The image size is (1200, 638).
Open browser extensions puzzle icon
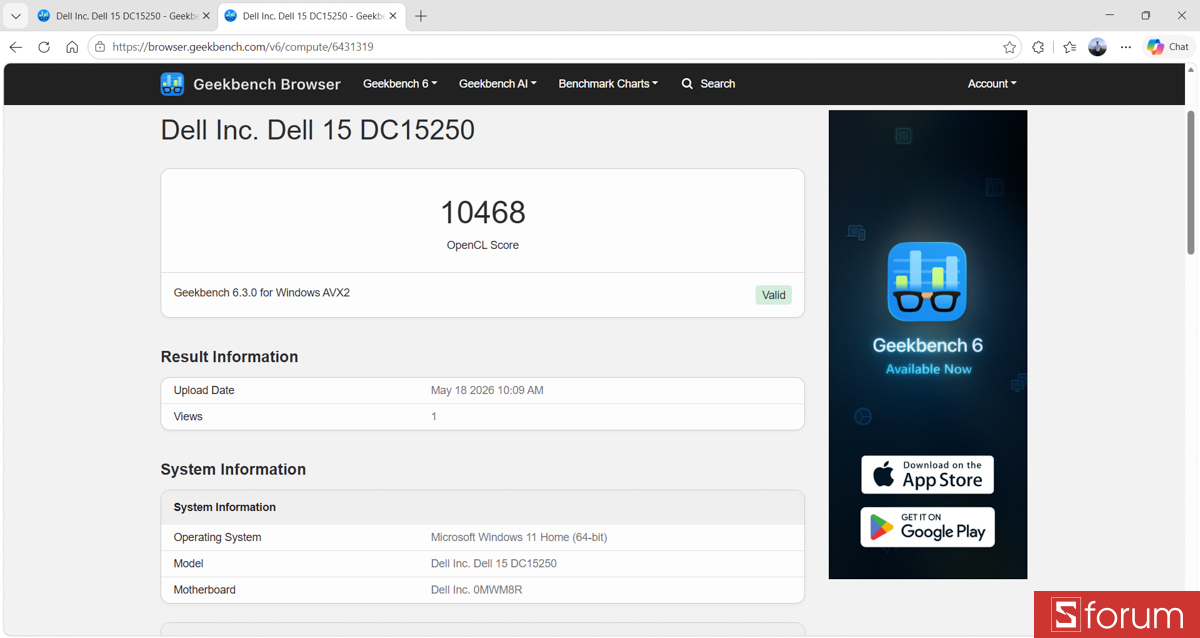[x=1038, y=47]
